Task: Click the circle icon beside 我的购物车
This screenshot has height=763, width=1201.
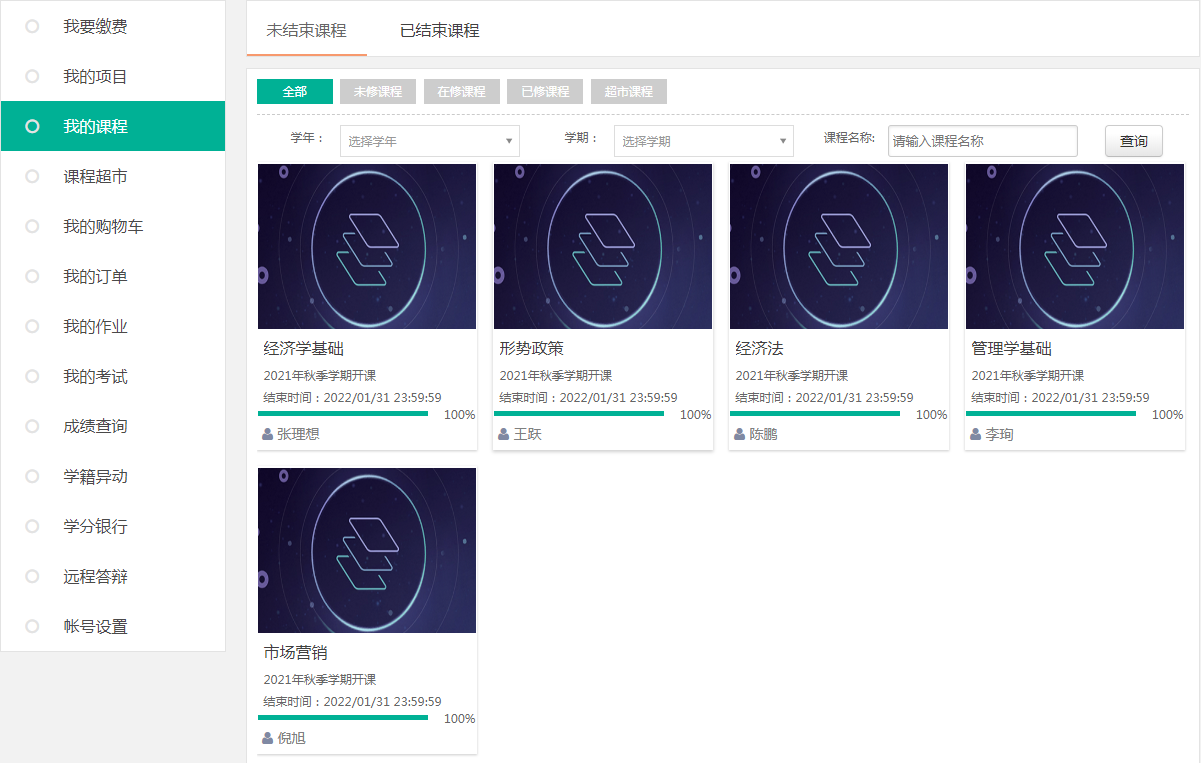Action: click(x=32, y=226)
